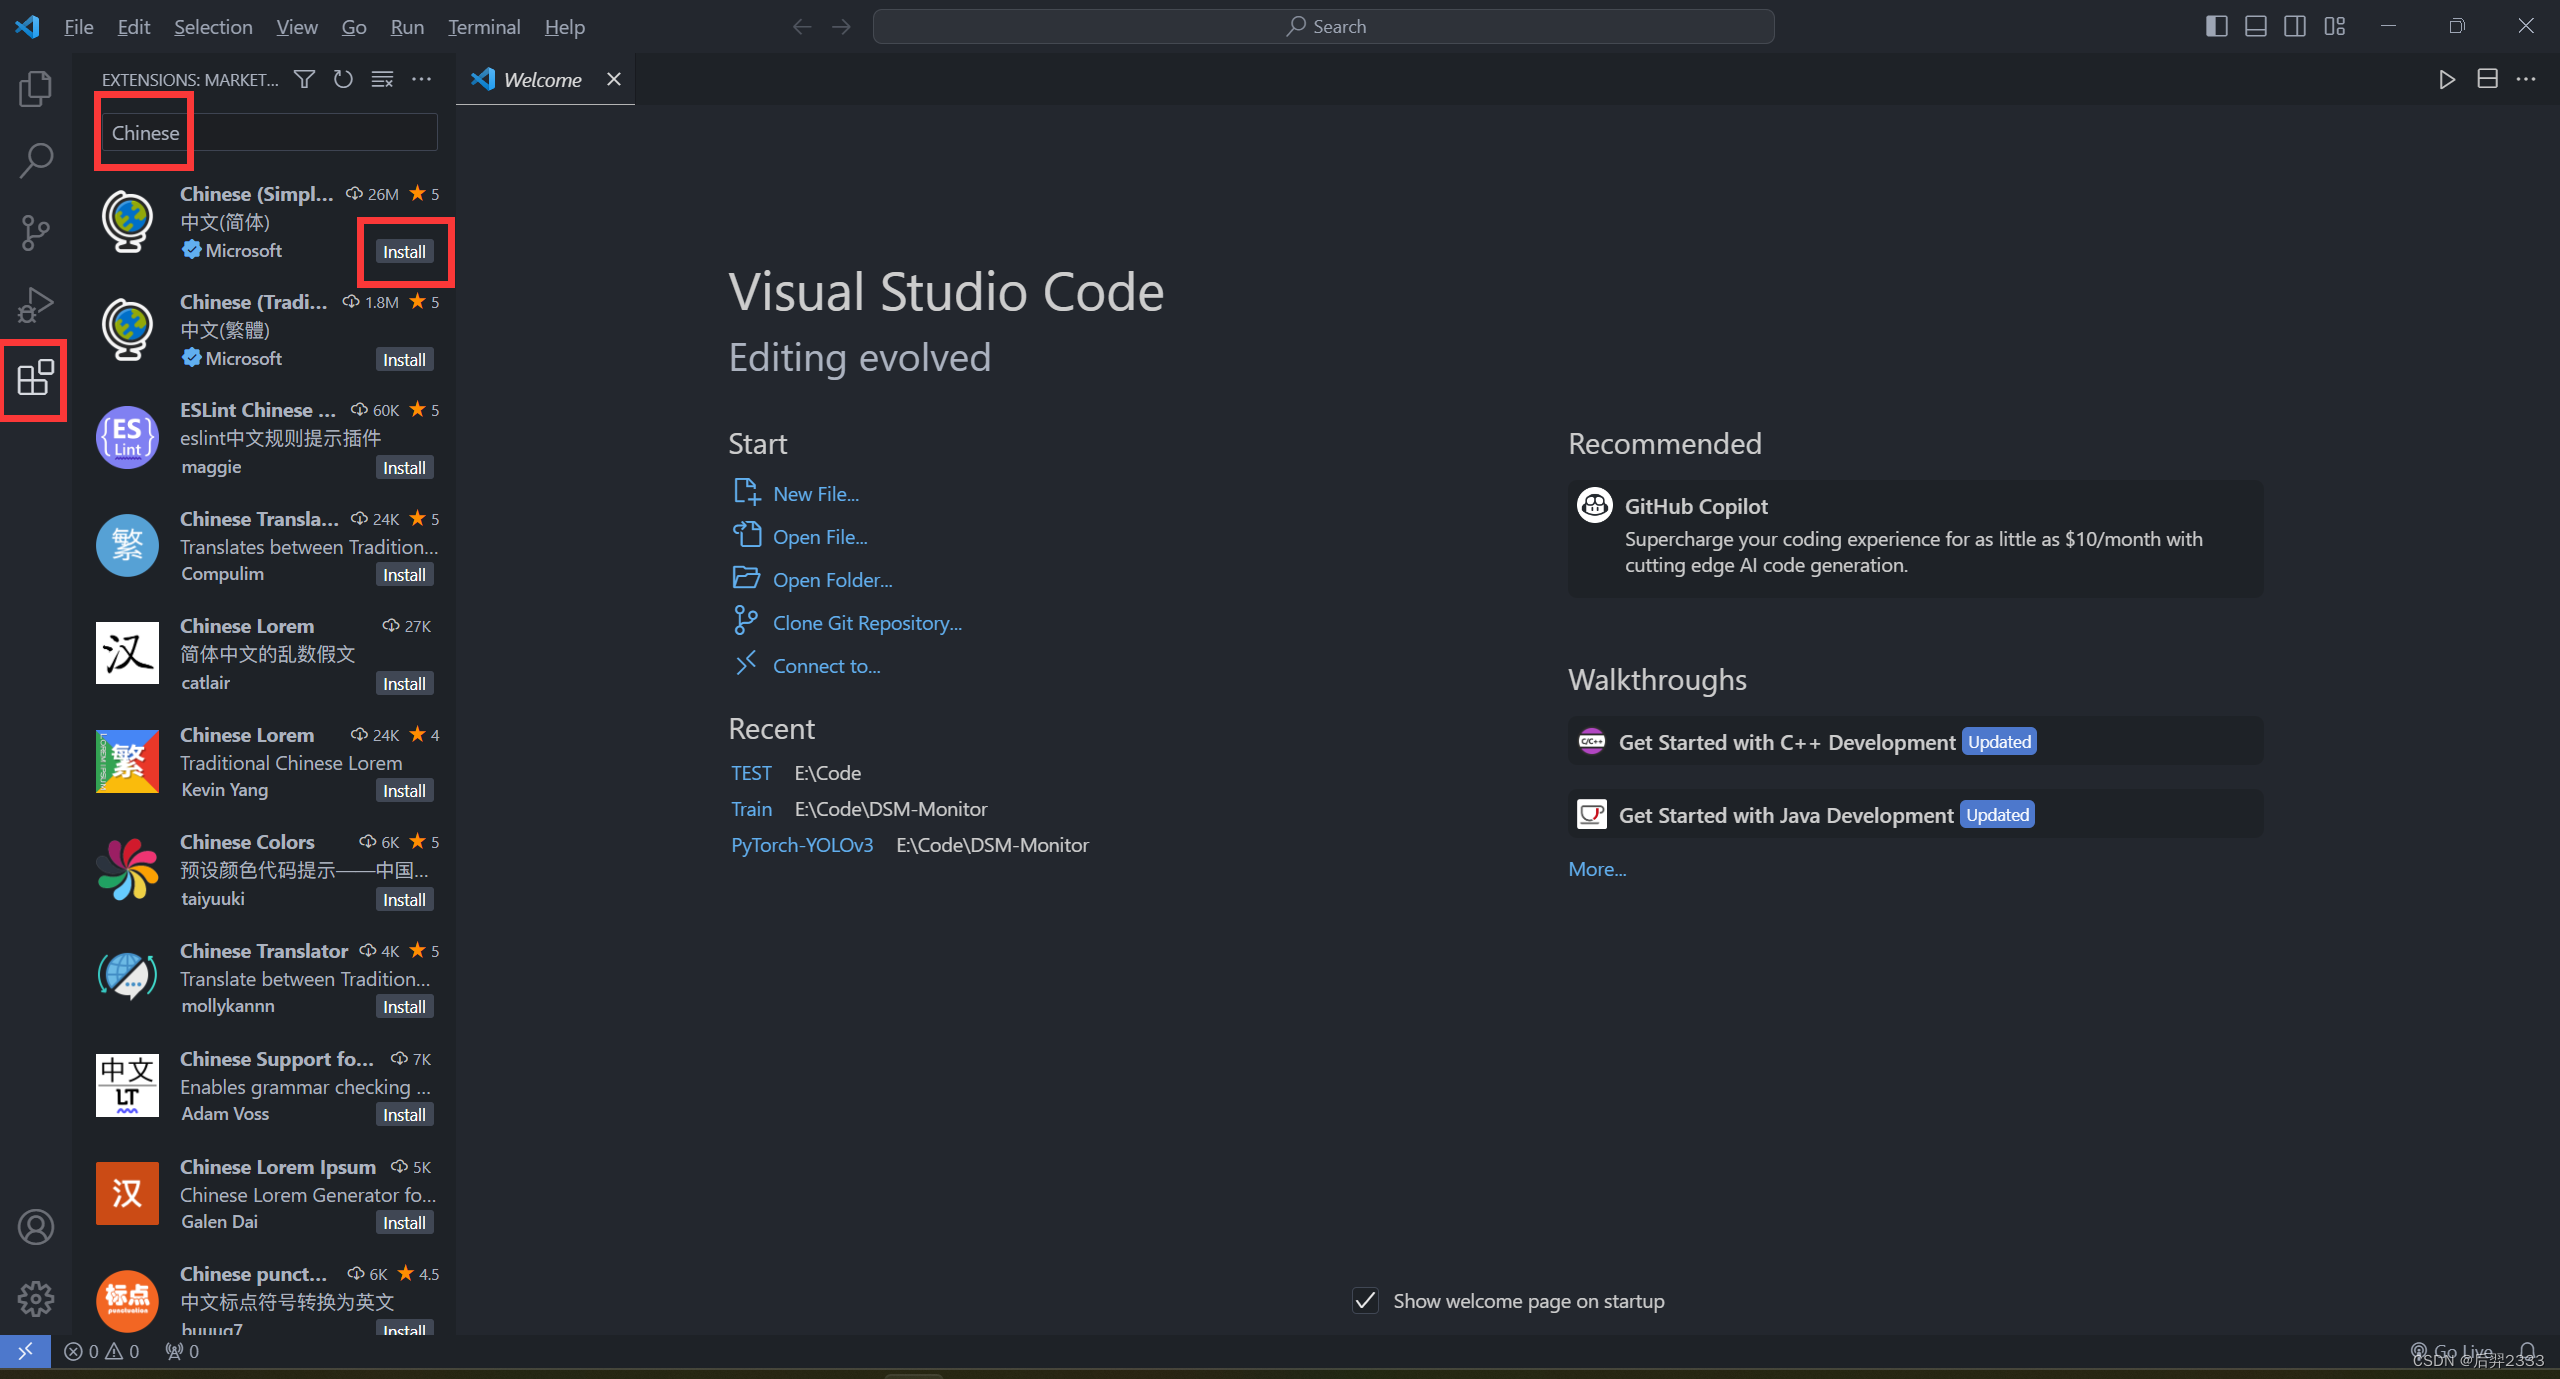Click Clone Git Repository link
Viewport: 2560px width, 1379px height.
click(867, 623)
